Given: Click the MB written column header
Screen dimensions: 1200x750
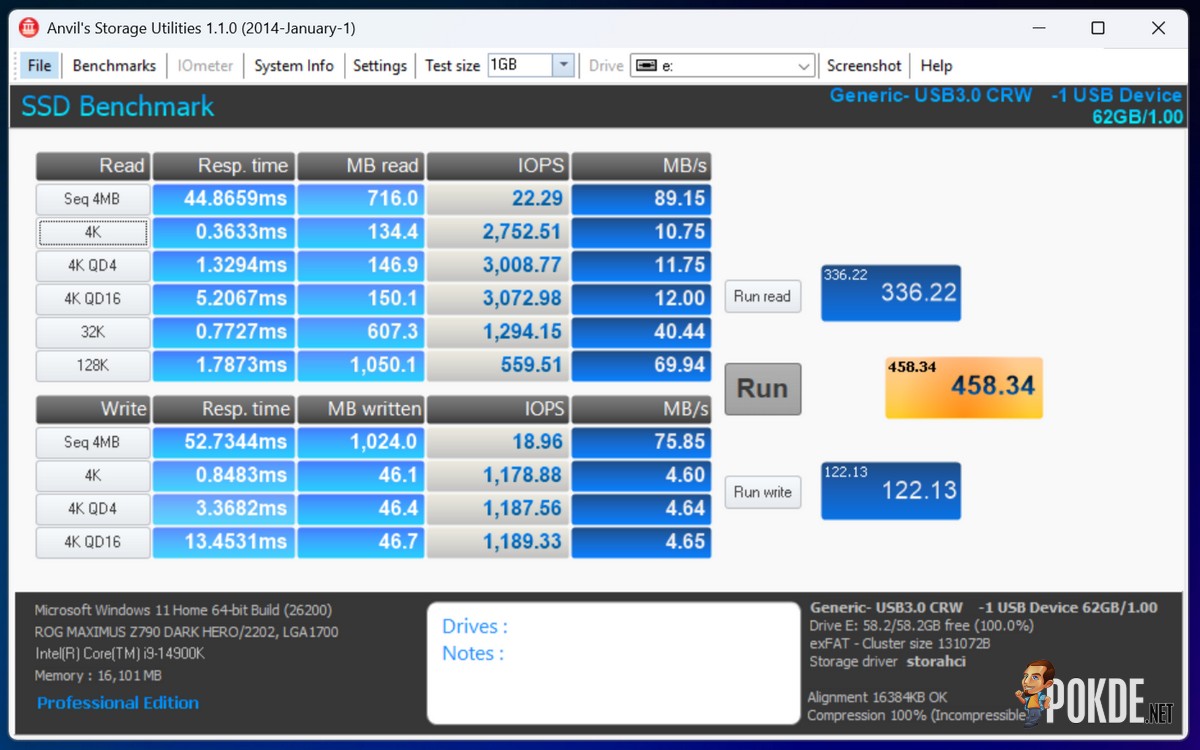Looking at the screenshot, I should pos(360,409).
